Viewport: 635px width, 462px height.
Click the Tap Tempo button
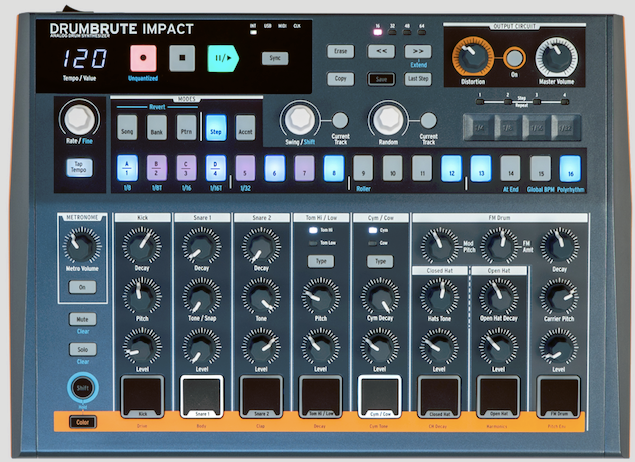pyautogui.click(x=79, y=167)
